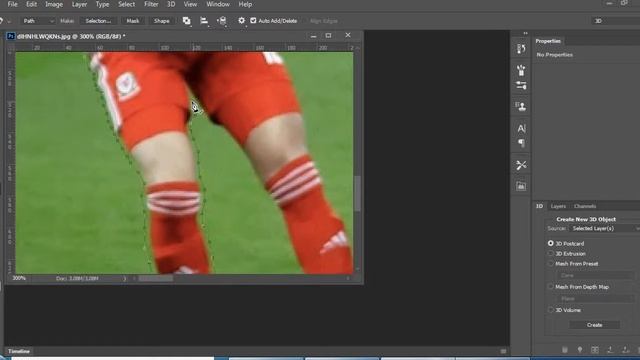Select the Properties panel tab
Viewport: 640px width, 360px height.
548,41
